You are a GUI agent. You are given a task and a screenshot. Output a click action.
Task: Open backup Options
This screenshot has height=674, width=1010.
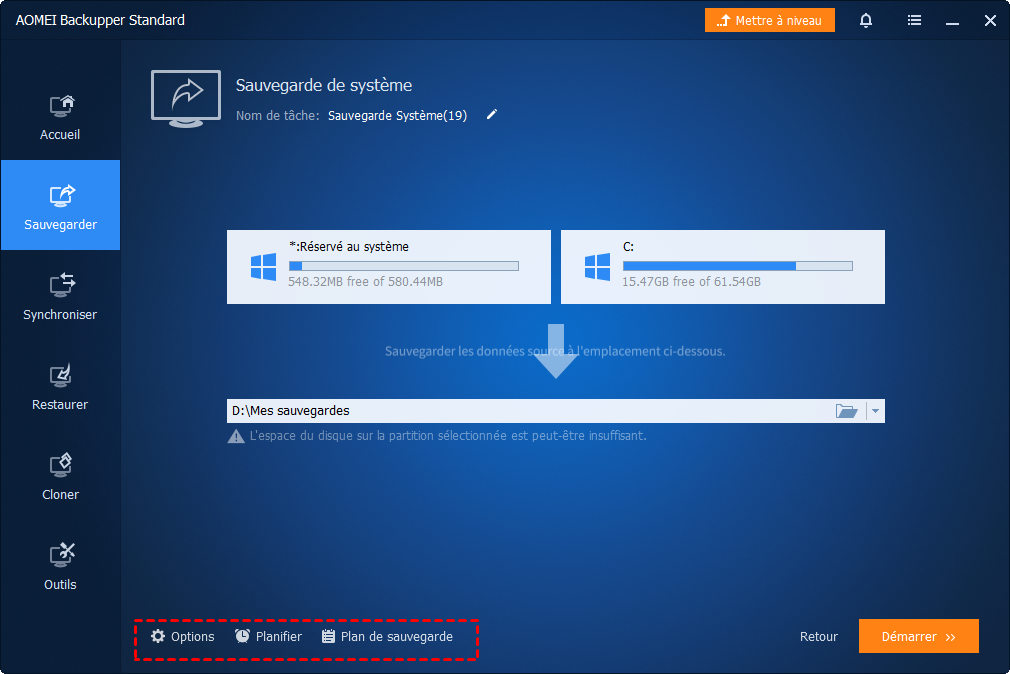coord(182,637)
